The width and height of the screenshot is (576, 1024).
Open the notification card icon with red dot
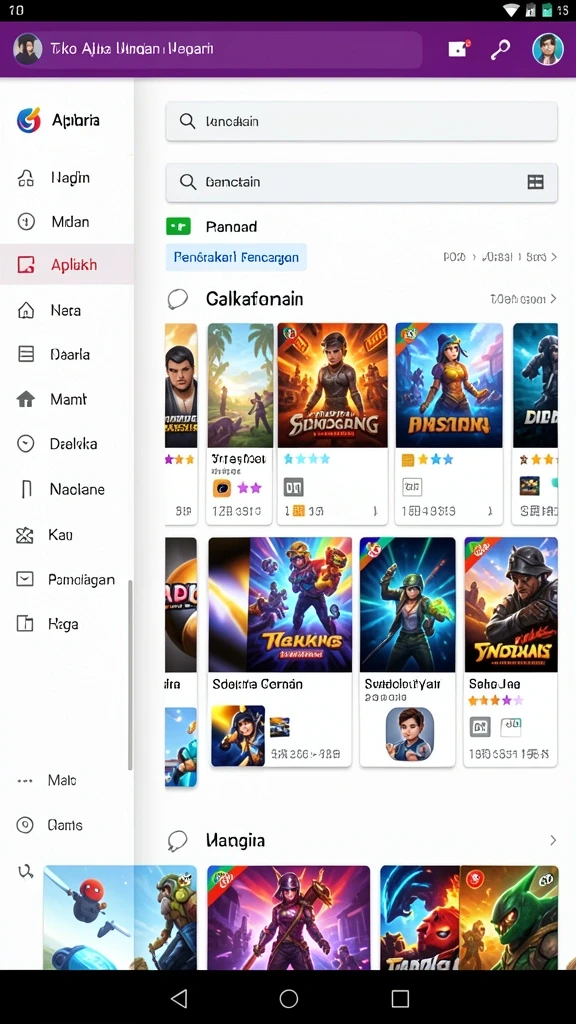coord(459,49)
